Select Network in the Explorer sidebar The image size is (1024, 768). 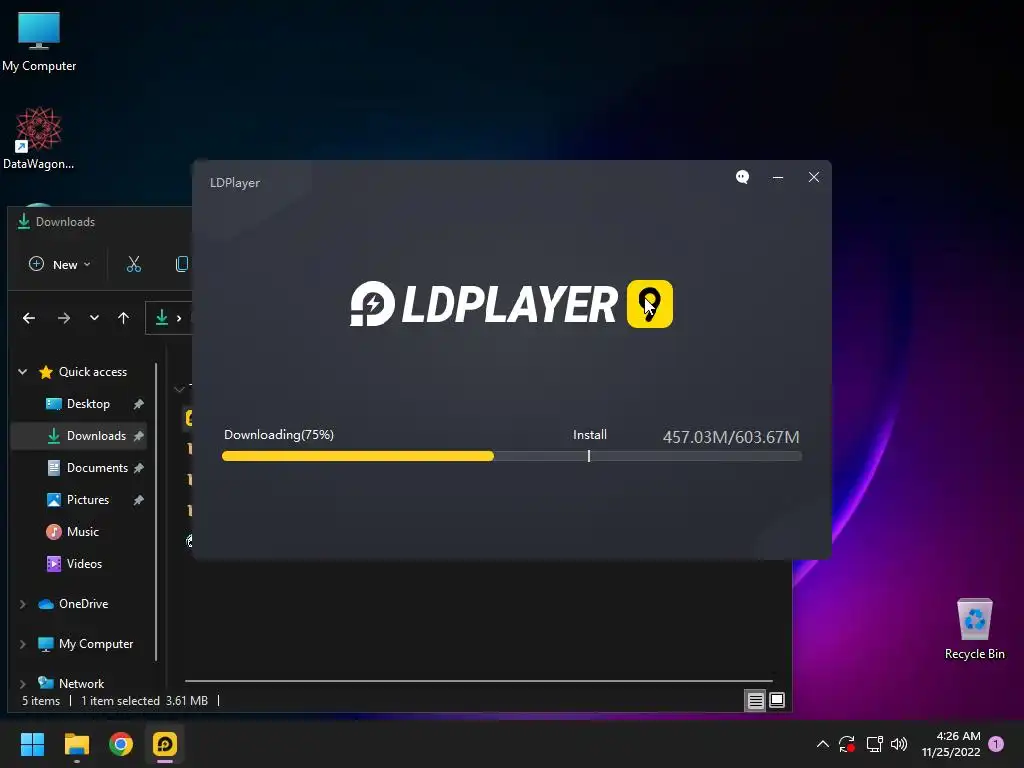[x=81, y=684]
